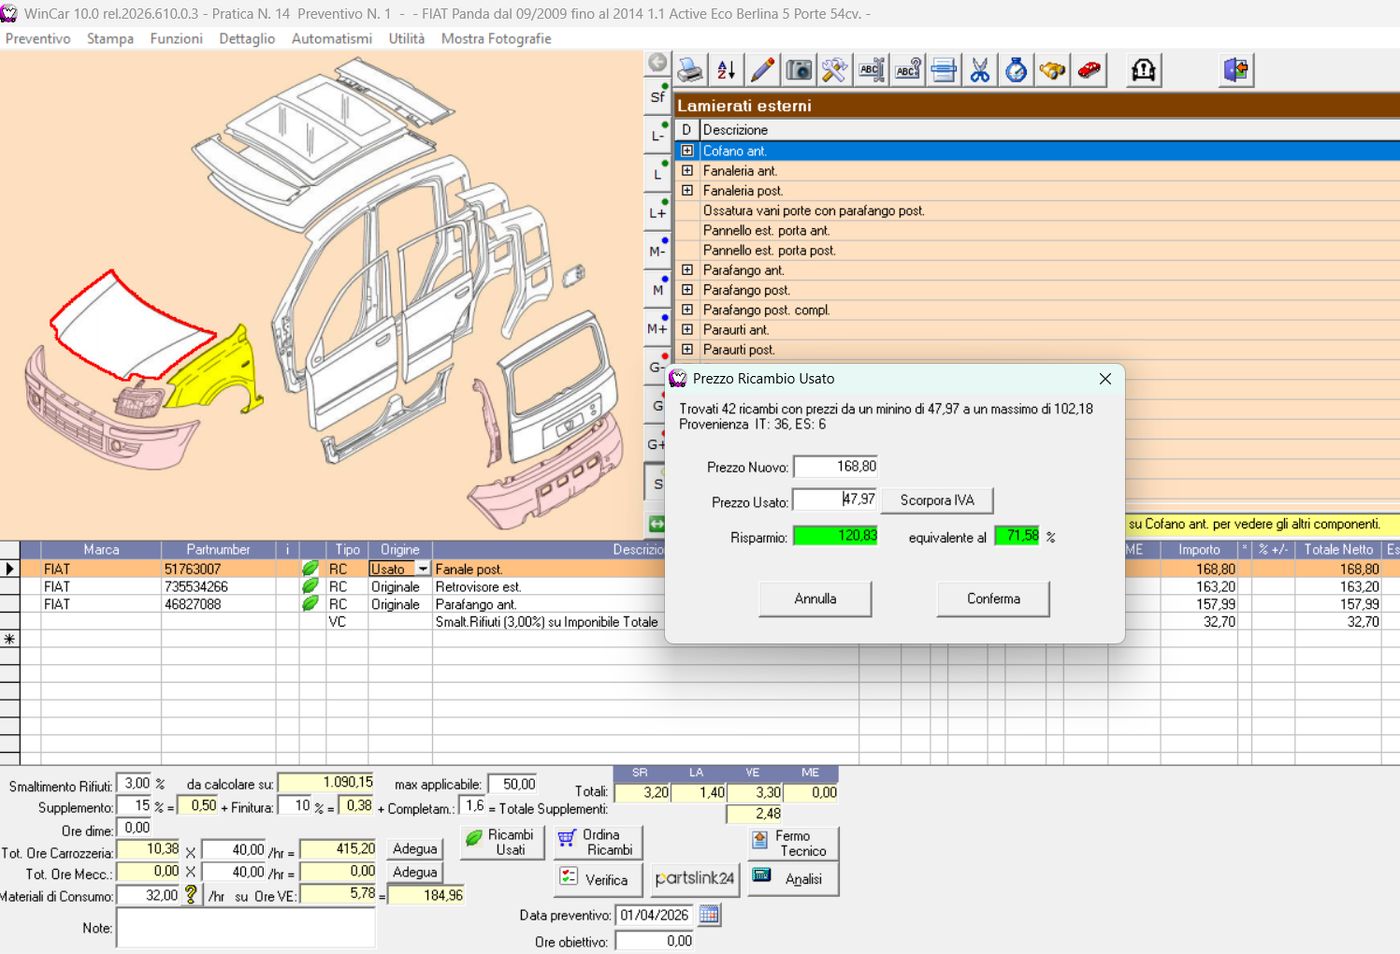This screenshot has width=1400, height=954.
Task: Expand the Fanaleria ant. tree item
Action: click(687, 171)
